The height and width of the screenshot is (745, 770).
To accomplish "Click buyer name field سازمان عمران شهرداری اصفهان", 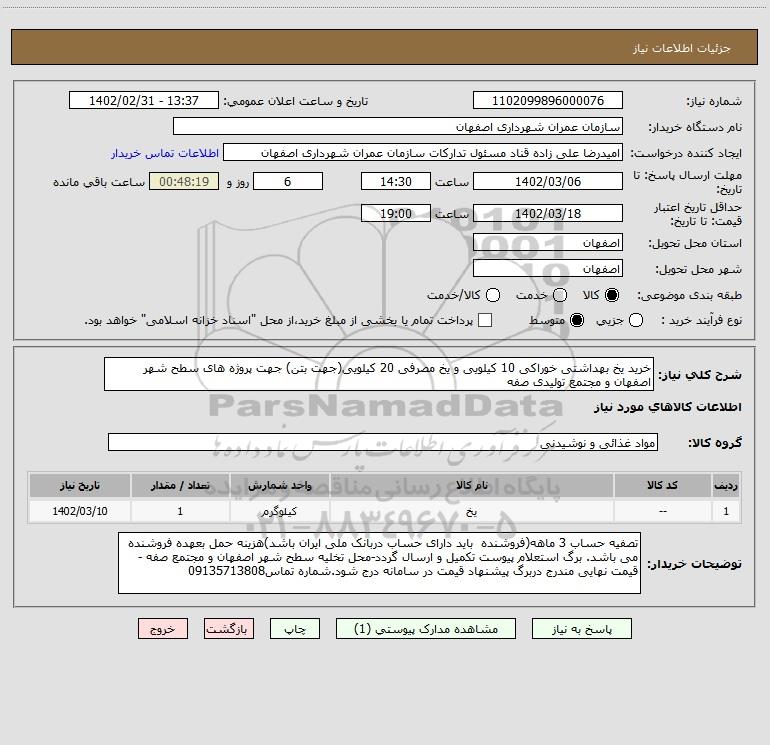I will click(398, 126).
